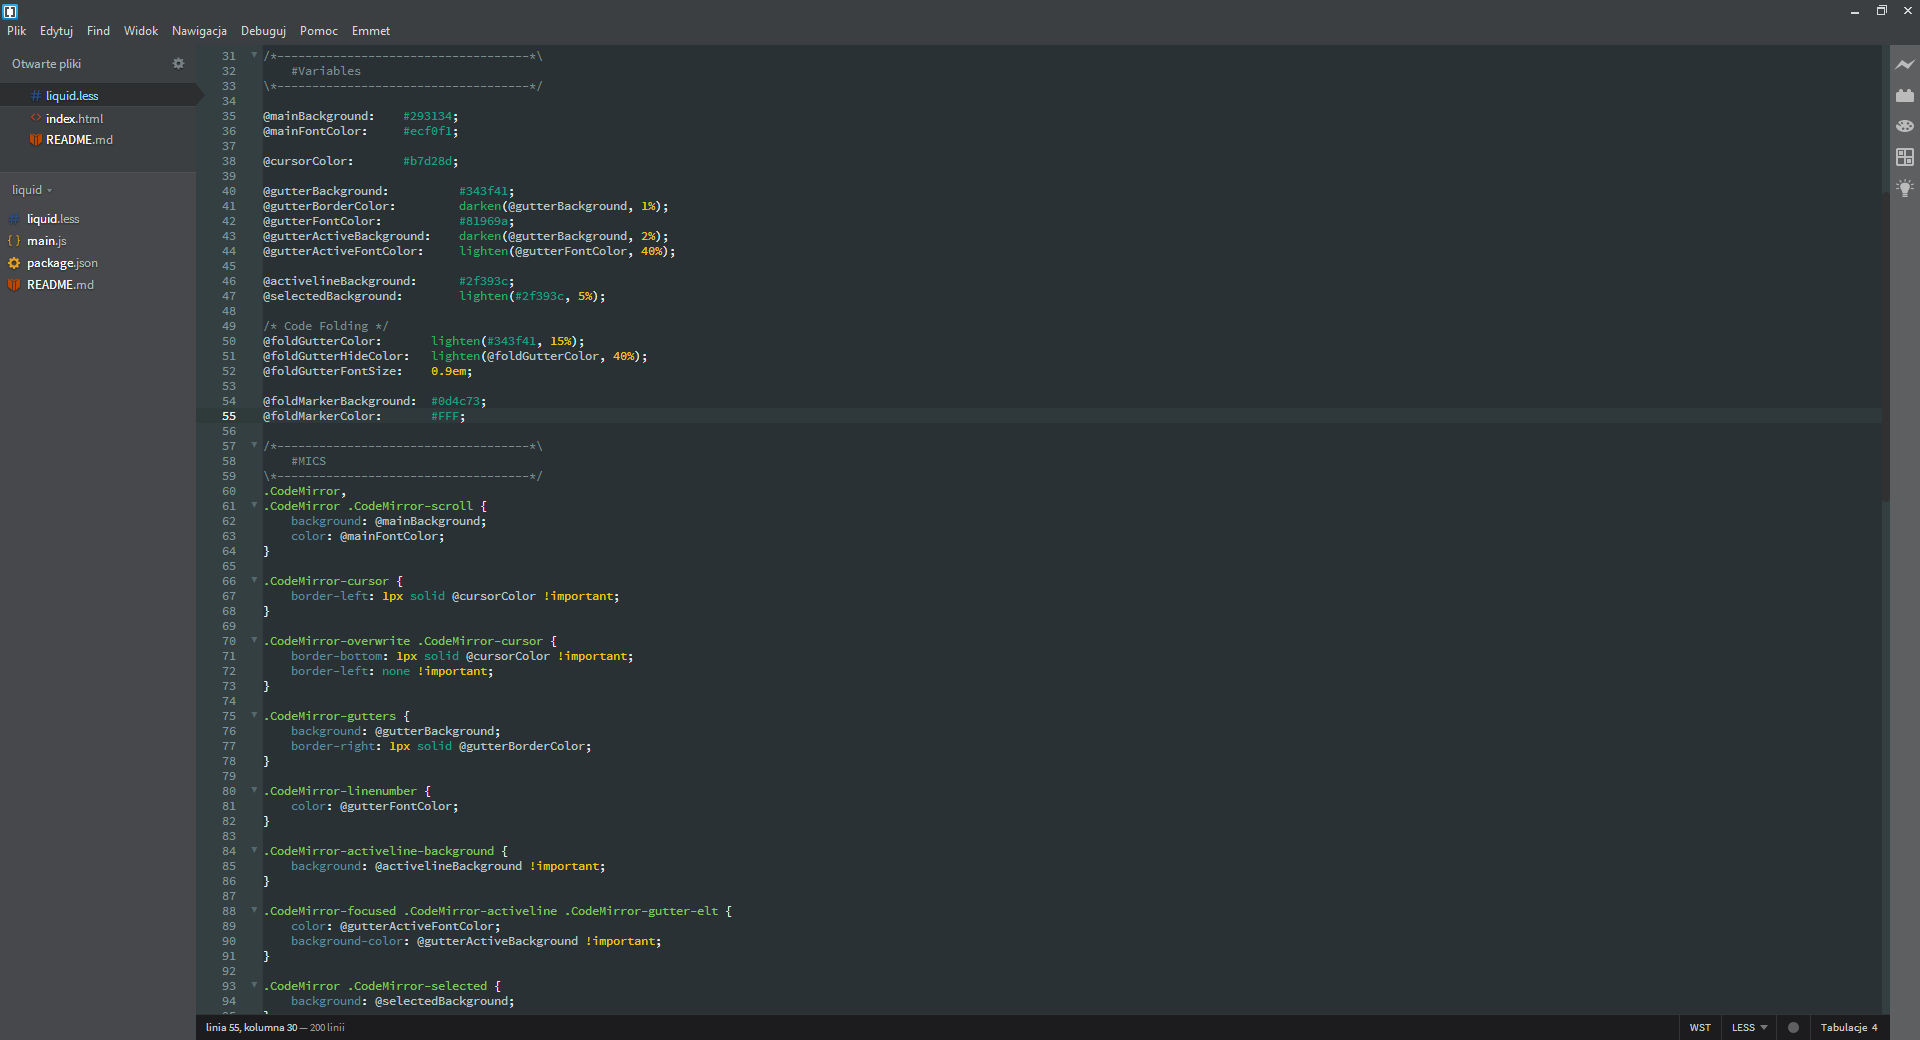Image resolution: width=1920 pixels, height=1040 pixels.
Task: Open index.html from Otwarte pliki
Action: pos(75,118)
